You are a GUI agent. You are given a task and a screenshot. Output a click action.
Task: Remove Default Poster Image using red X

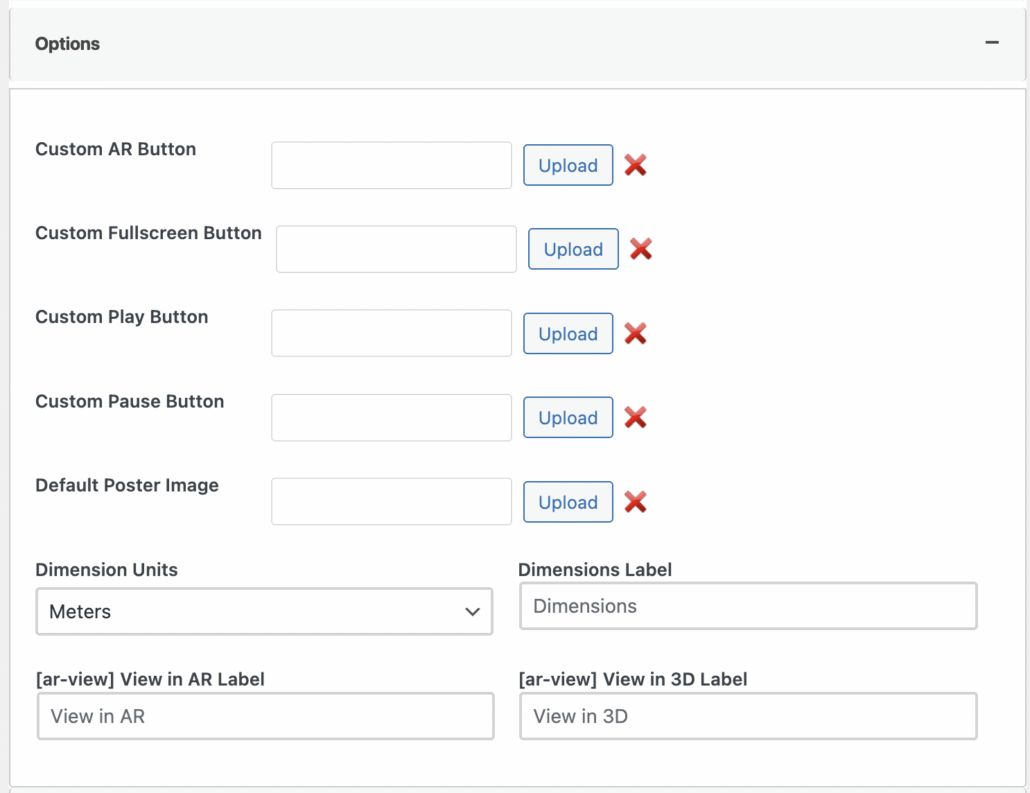(x=635, y=502)
